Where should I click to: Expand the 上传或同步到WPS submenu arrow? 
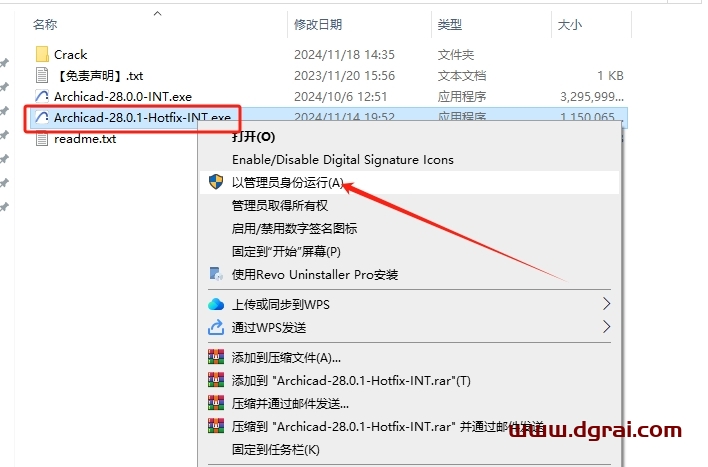pos(606,304)
